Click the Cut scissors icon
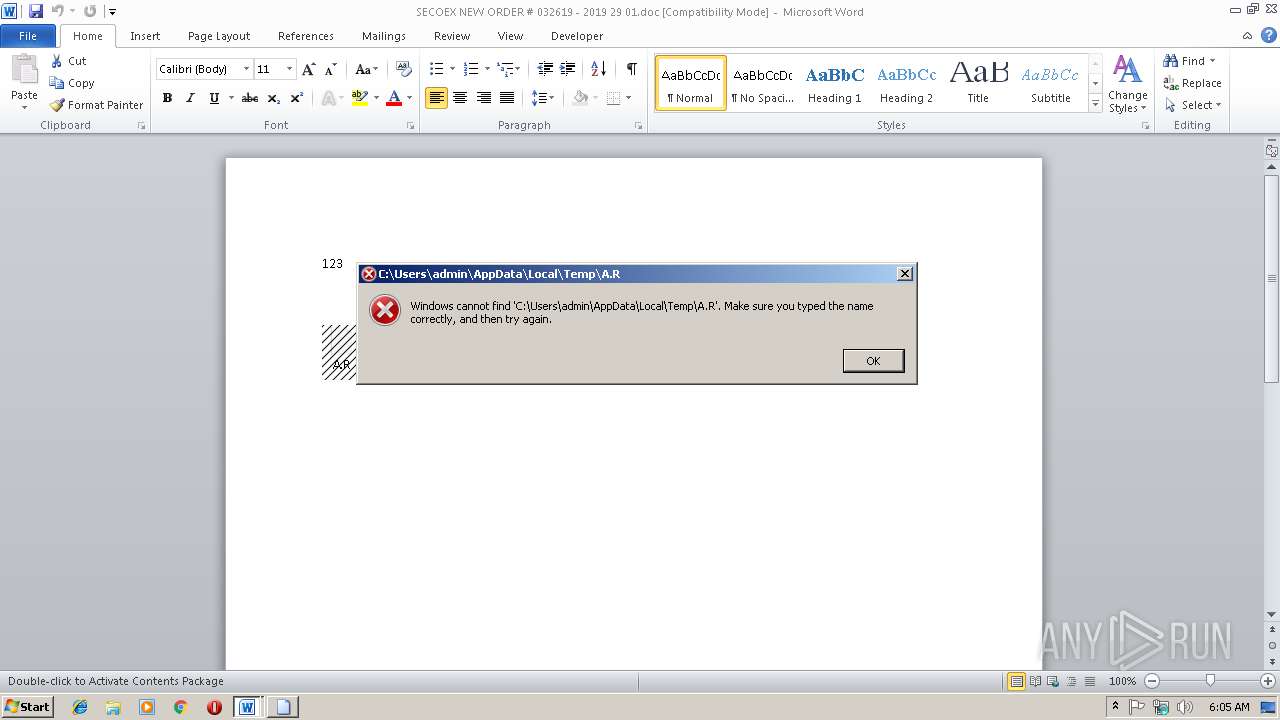 [x=57, y=61]
